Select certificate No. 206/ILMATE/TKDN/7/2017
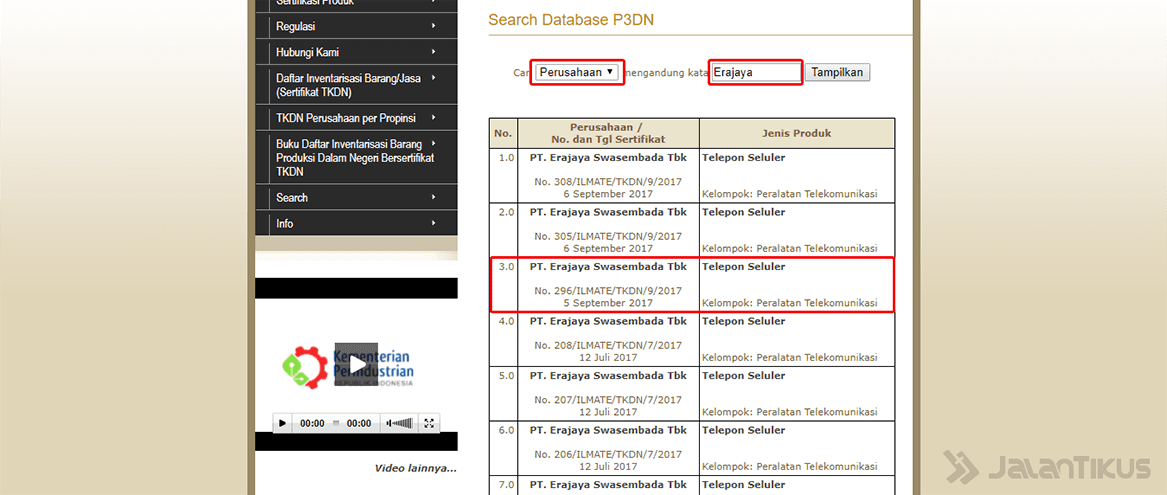 [x=608, y=454]
